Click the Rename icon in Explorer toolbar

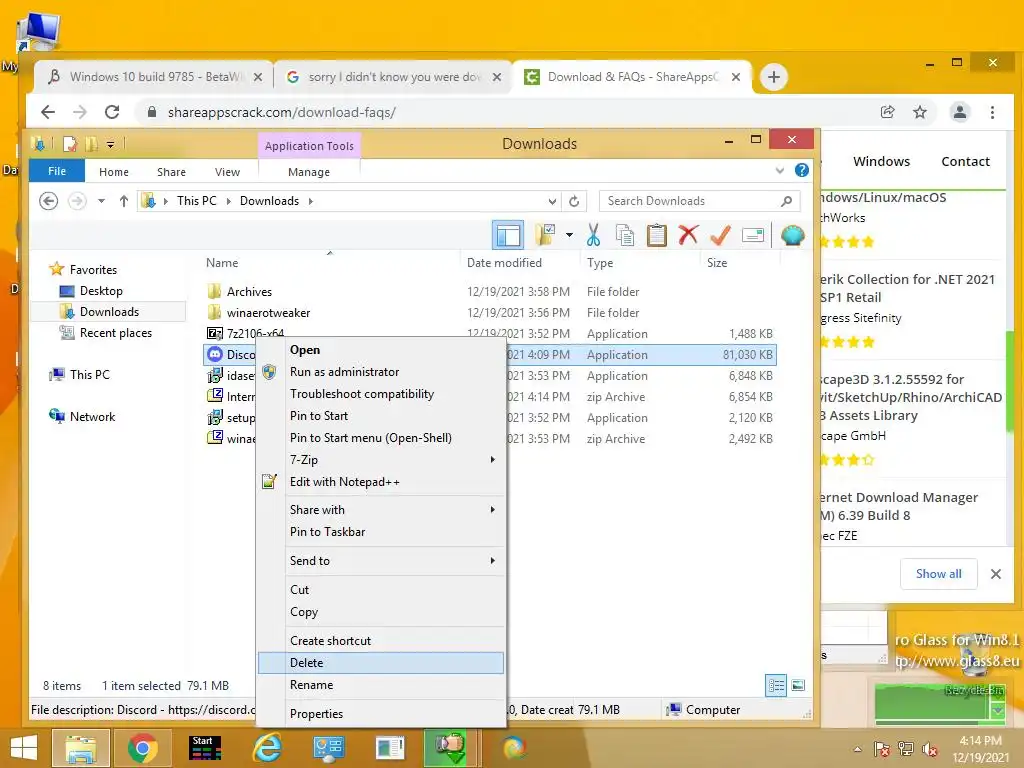pos(753,235)
